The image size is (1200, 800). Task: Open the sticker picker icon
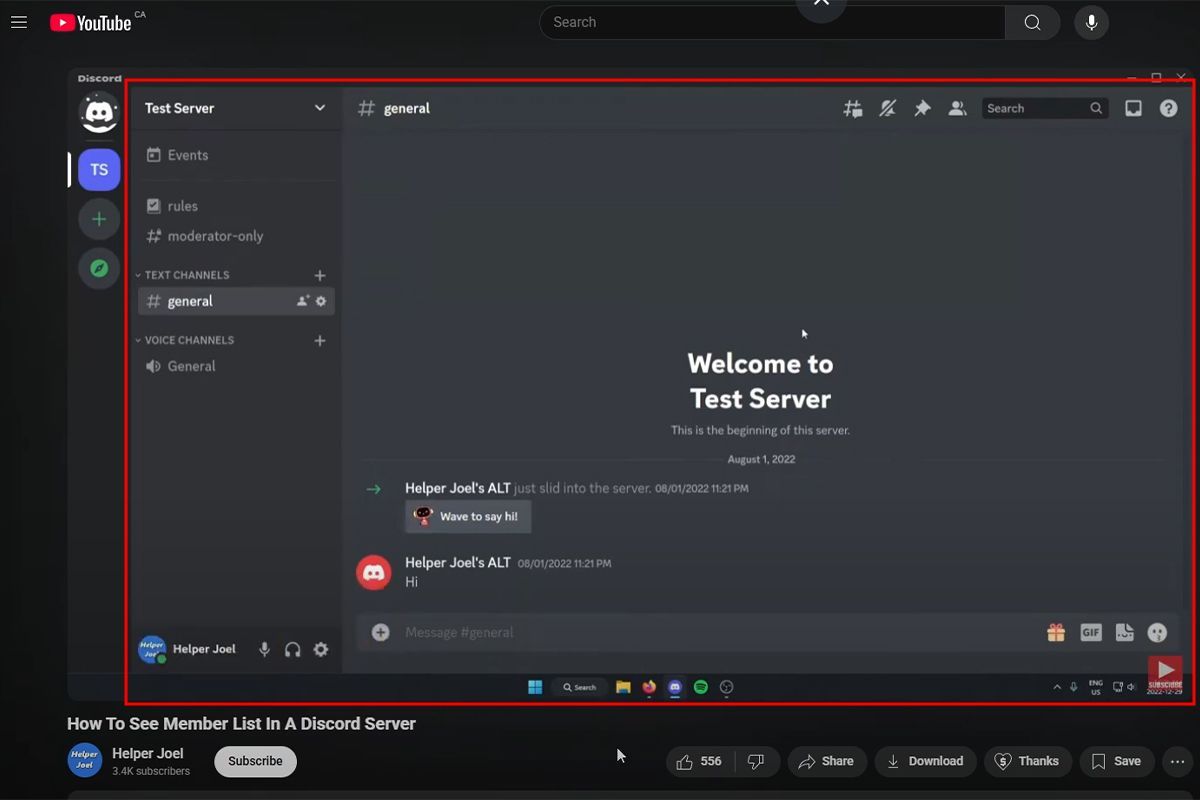[1125, 632]
